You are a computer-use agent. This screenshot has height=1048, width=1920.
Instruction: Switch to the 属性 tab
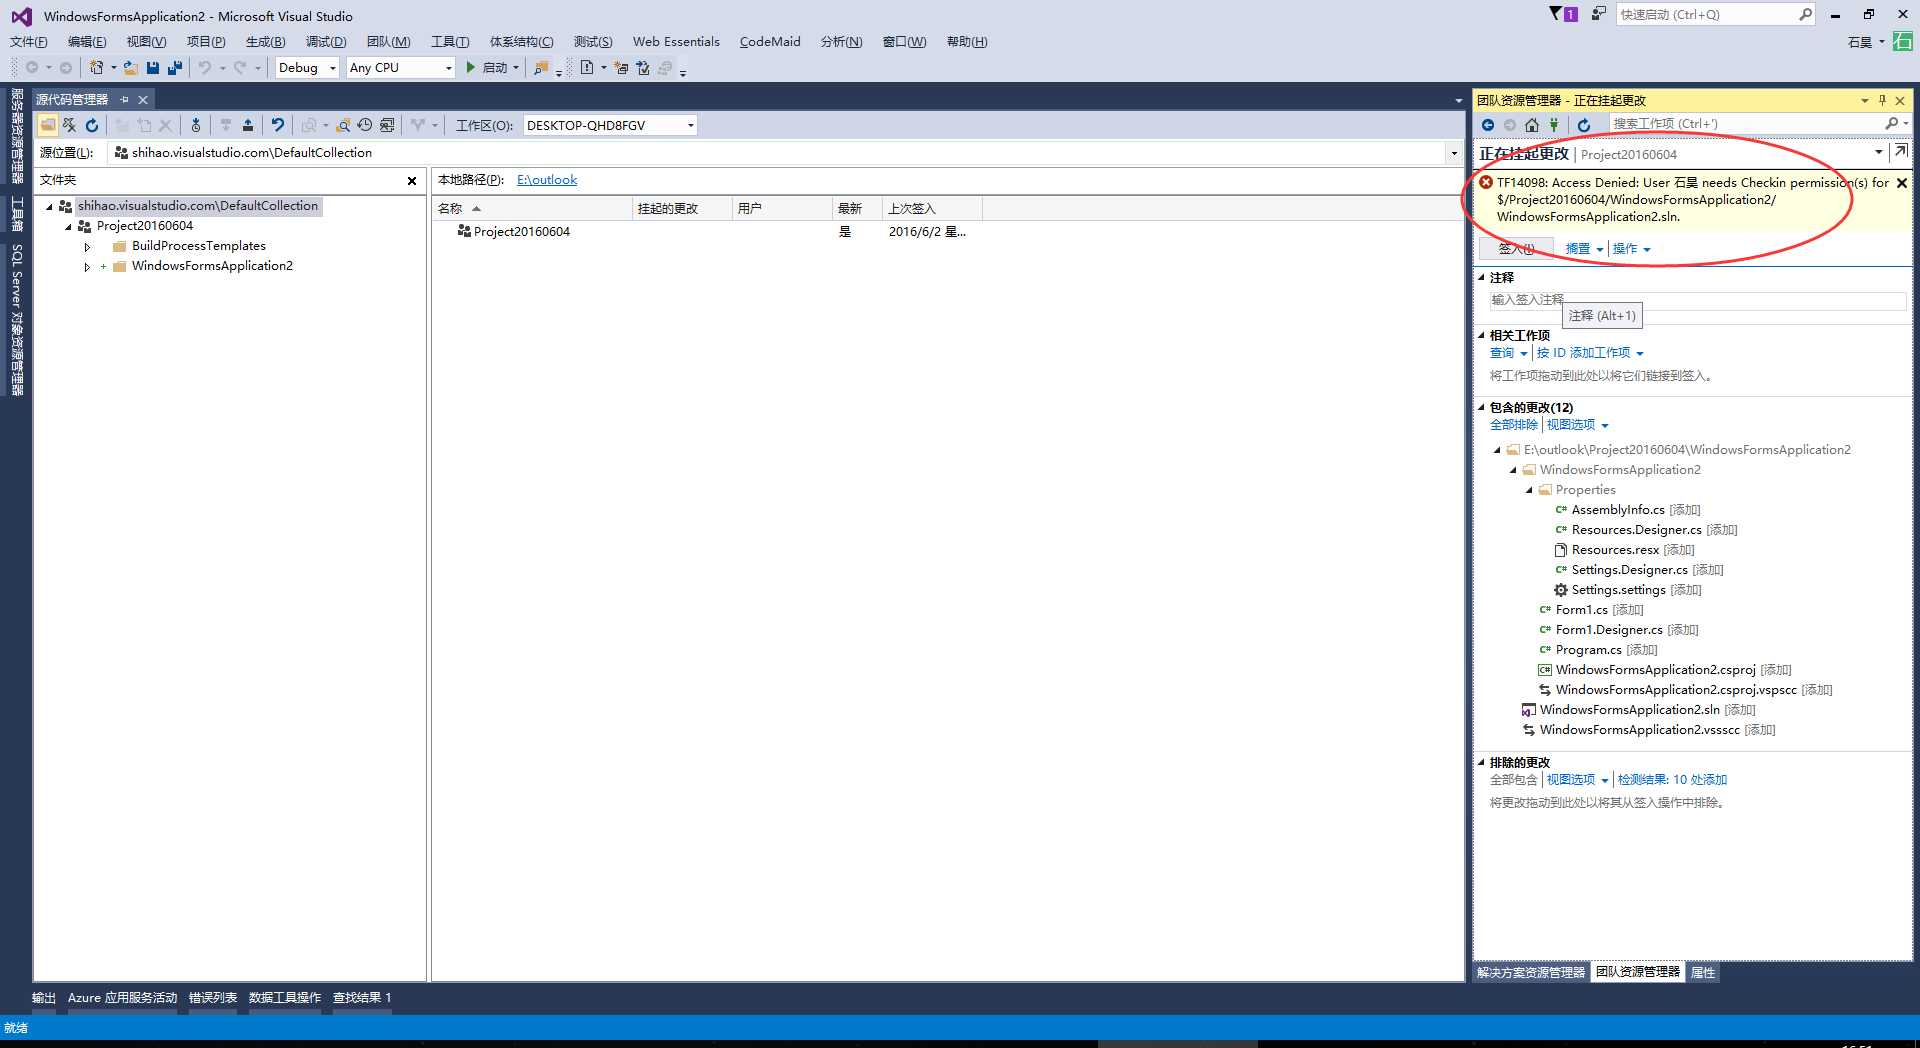(x=1703, y=972)
